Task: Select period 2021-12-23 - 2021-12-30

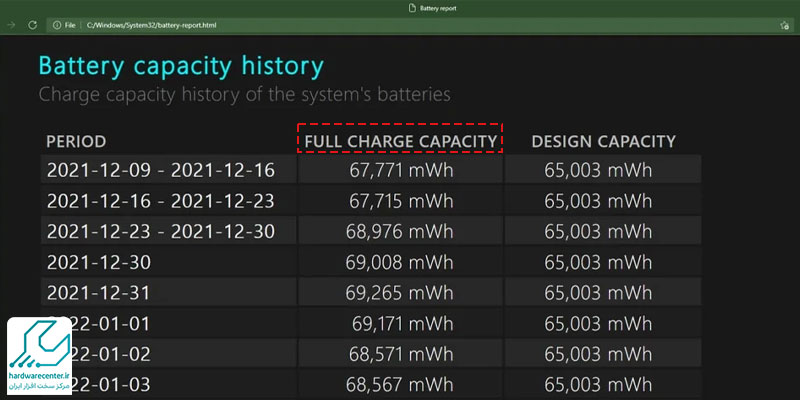Action: 161,232
